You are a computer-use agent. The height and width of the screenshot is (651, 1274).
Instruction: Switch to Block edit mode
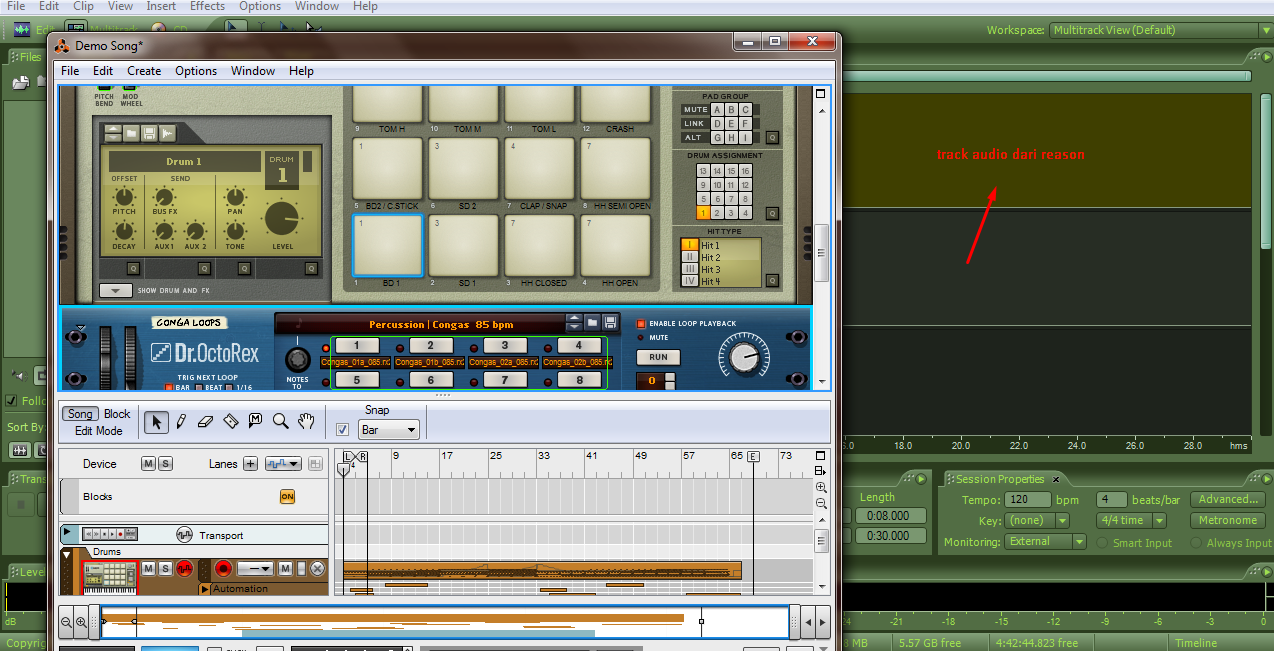[x=117, y=414]
